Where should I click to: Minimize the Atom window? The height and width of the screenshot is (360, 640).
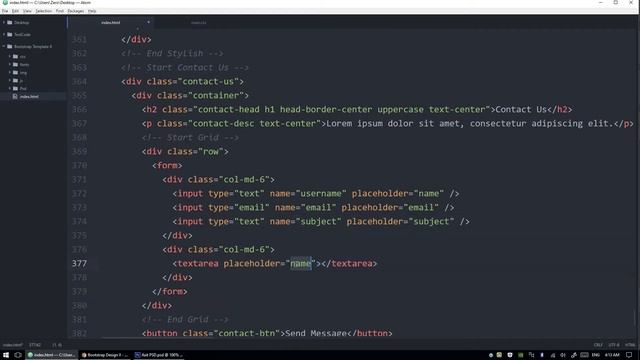tap(600, 2)
